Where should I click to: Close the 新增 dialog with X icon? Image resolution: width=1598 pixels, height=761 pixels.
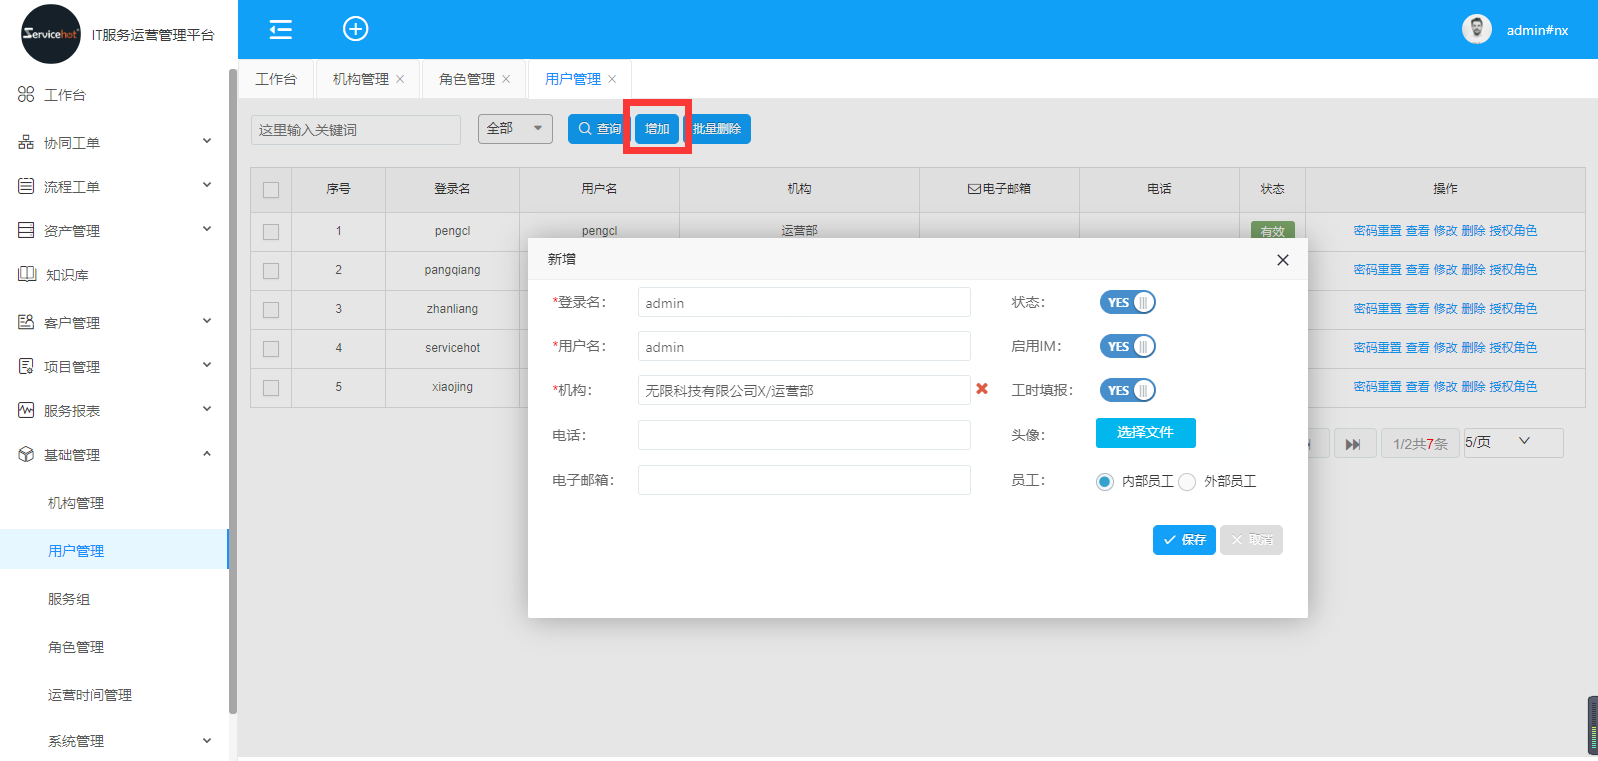[1282, 260]
